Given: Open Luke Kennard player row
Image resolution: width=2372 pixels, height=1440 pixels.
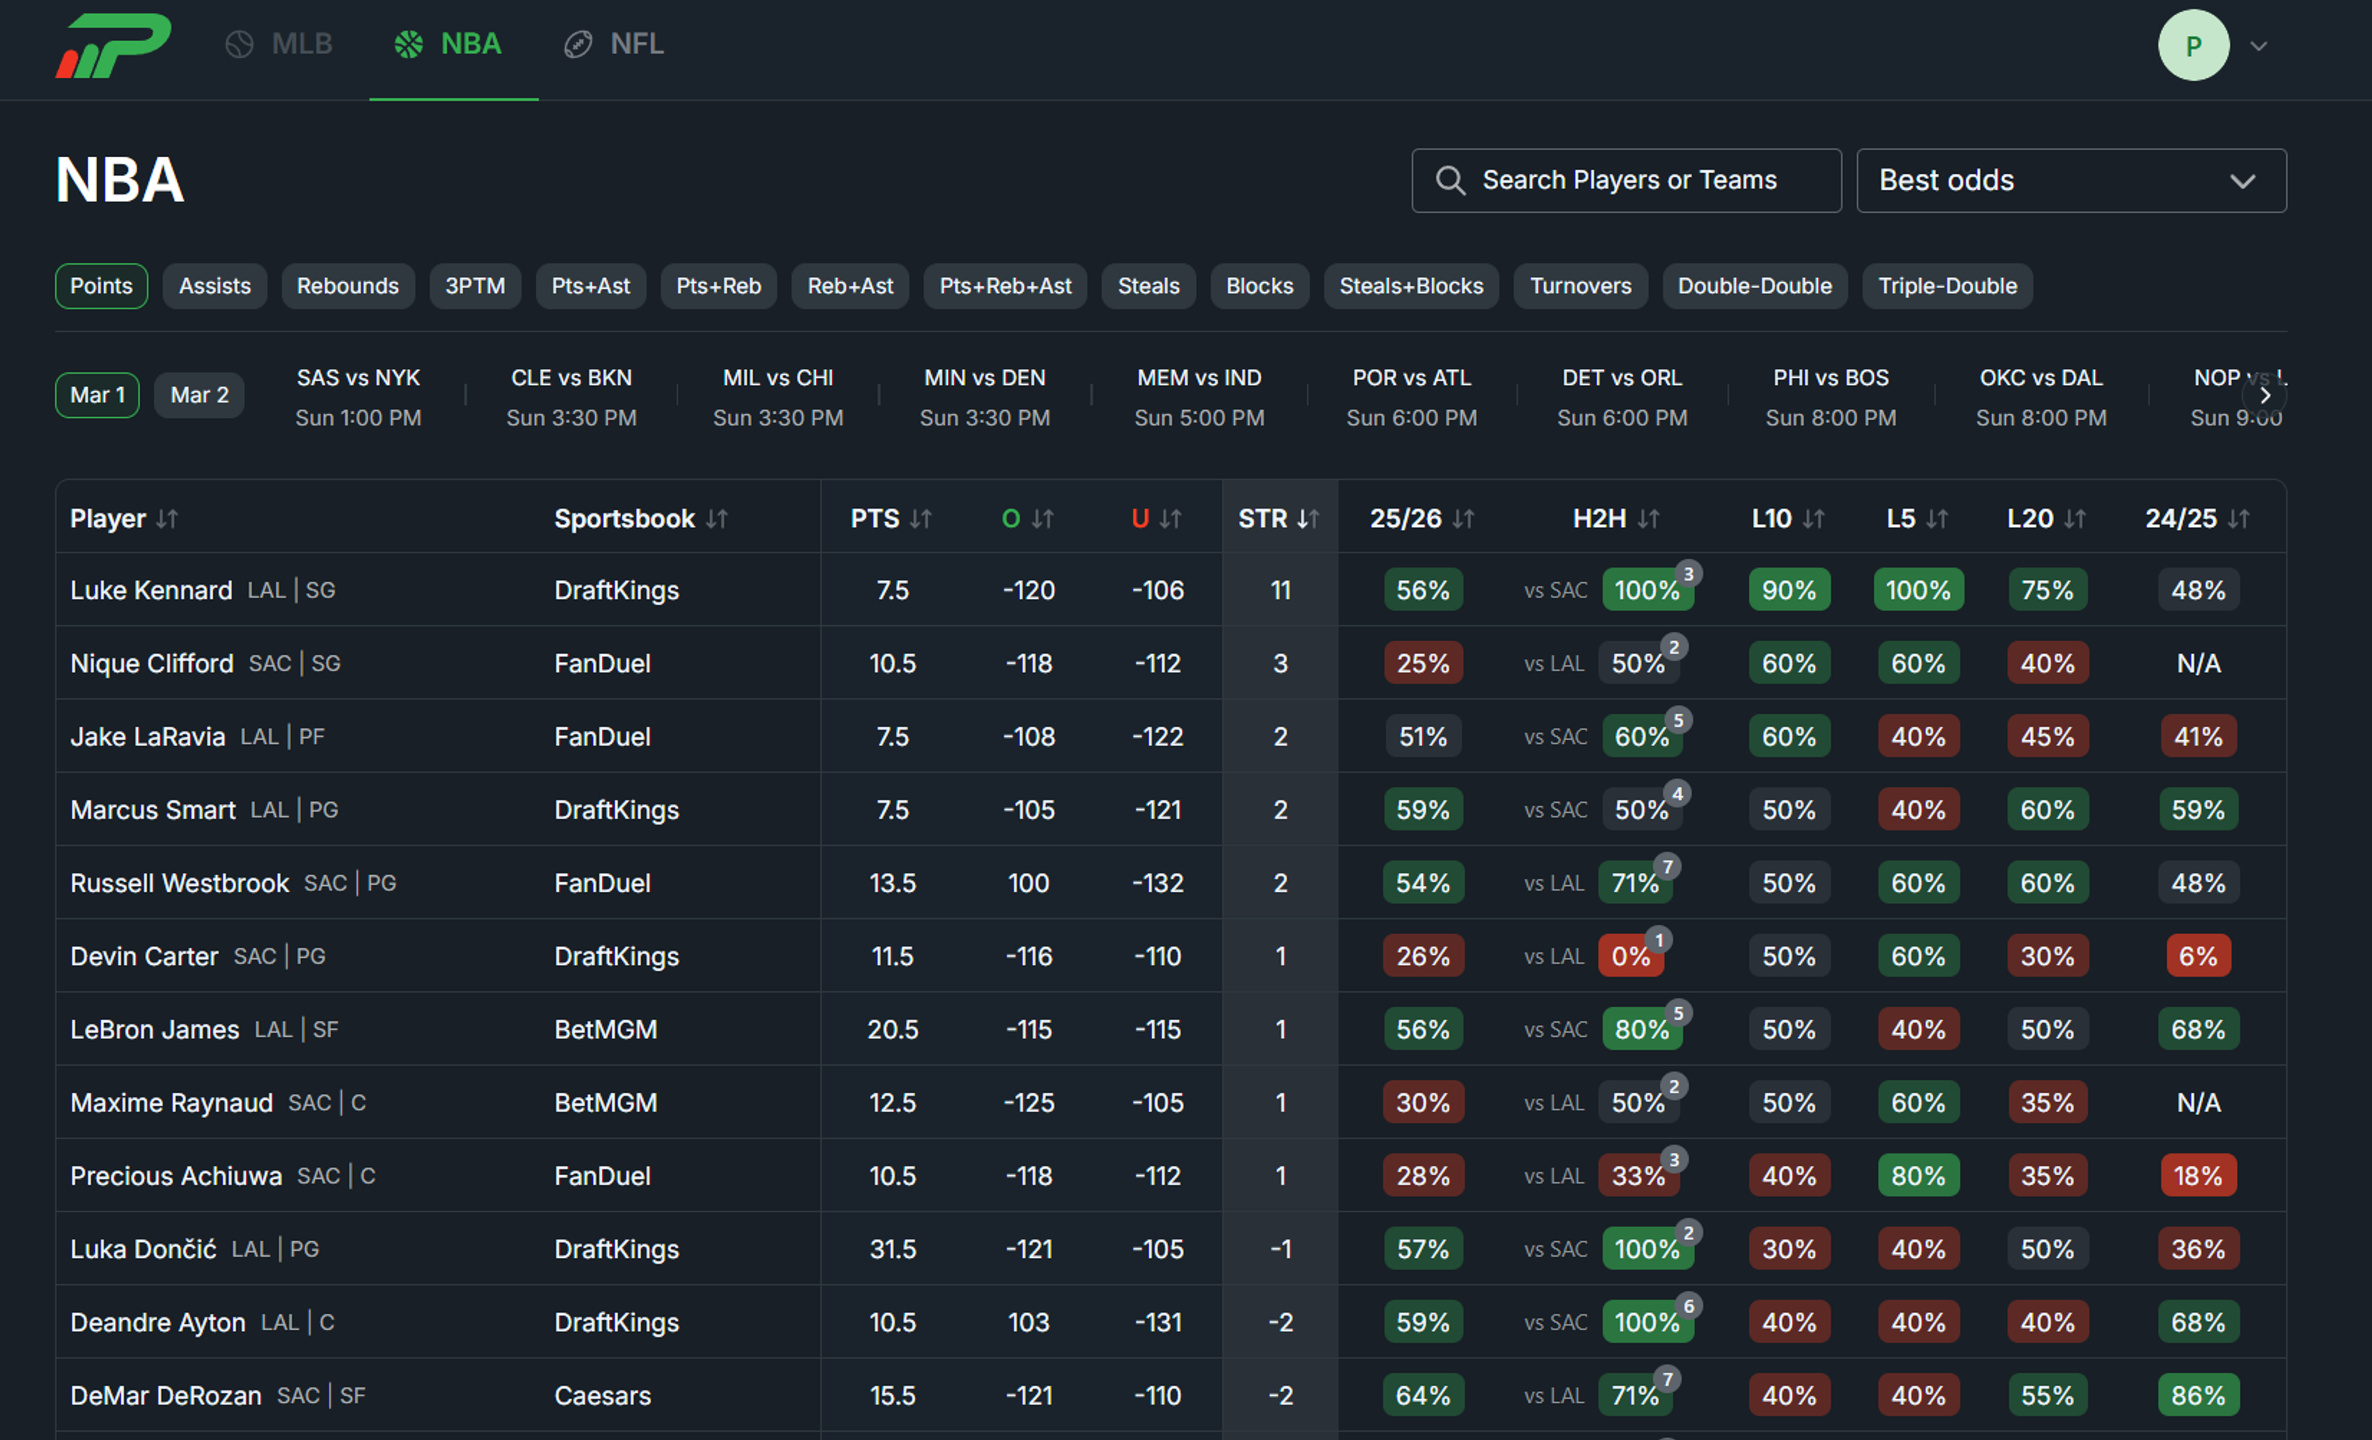Looking at the screenshot, I should (x=1171, y=590).
